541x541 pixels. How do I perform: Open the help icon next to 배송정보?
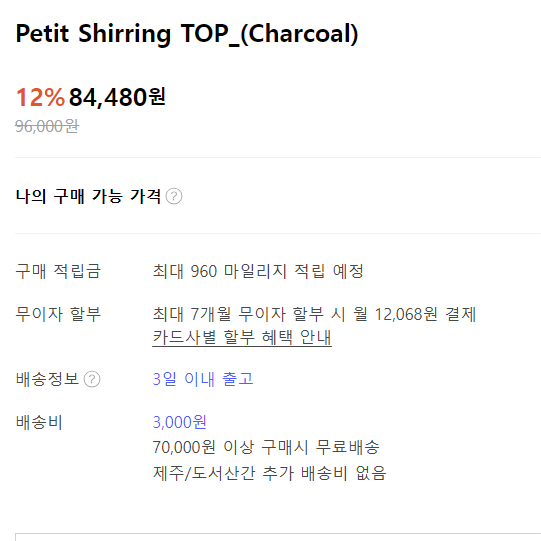point(92,379)
